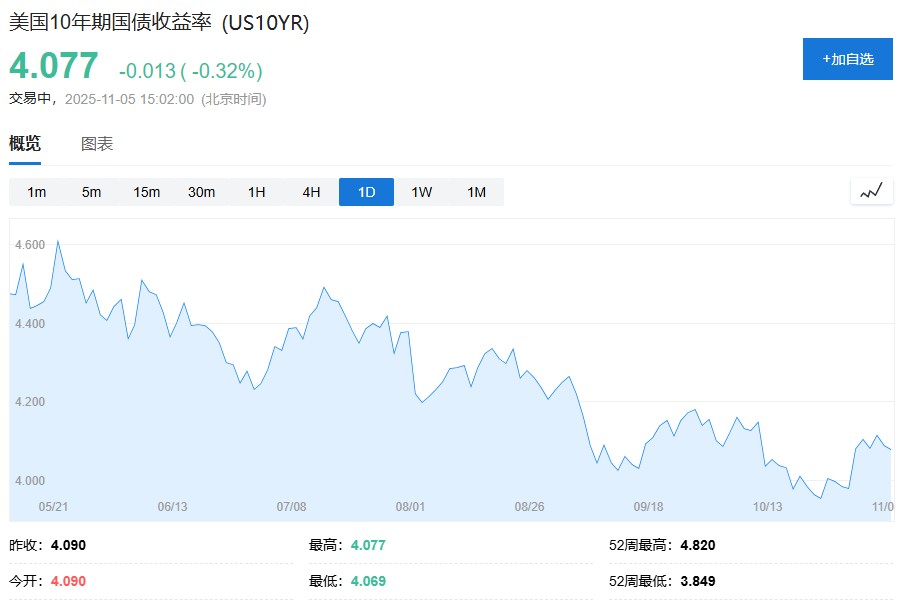Pick the 4H timeframe button
This screenshot has height=607, width=915.
click(x=311, y=192)
